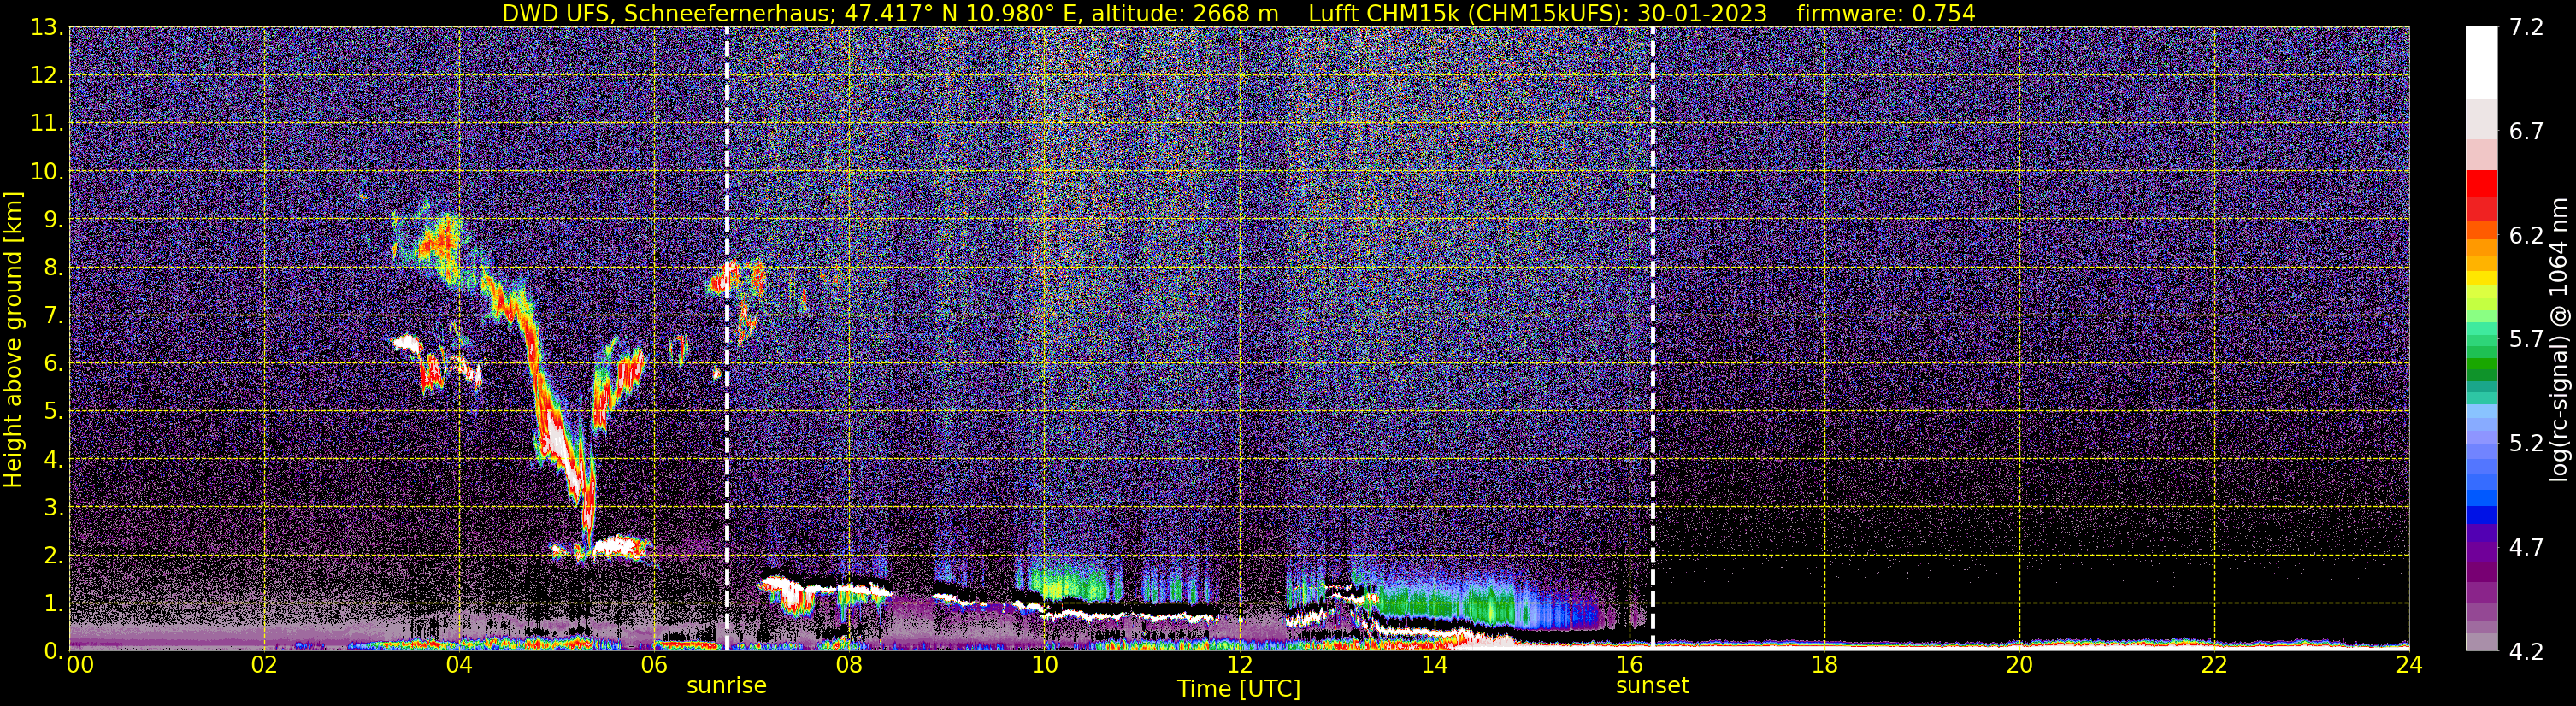2576x706 pixels.
Task: Click the height axis tick '8.'
Action: 55,268
